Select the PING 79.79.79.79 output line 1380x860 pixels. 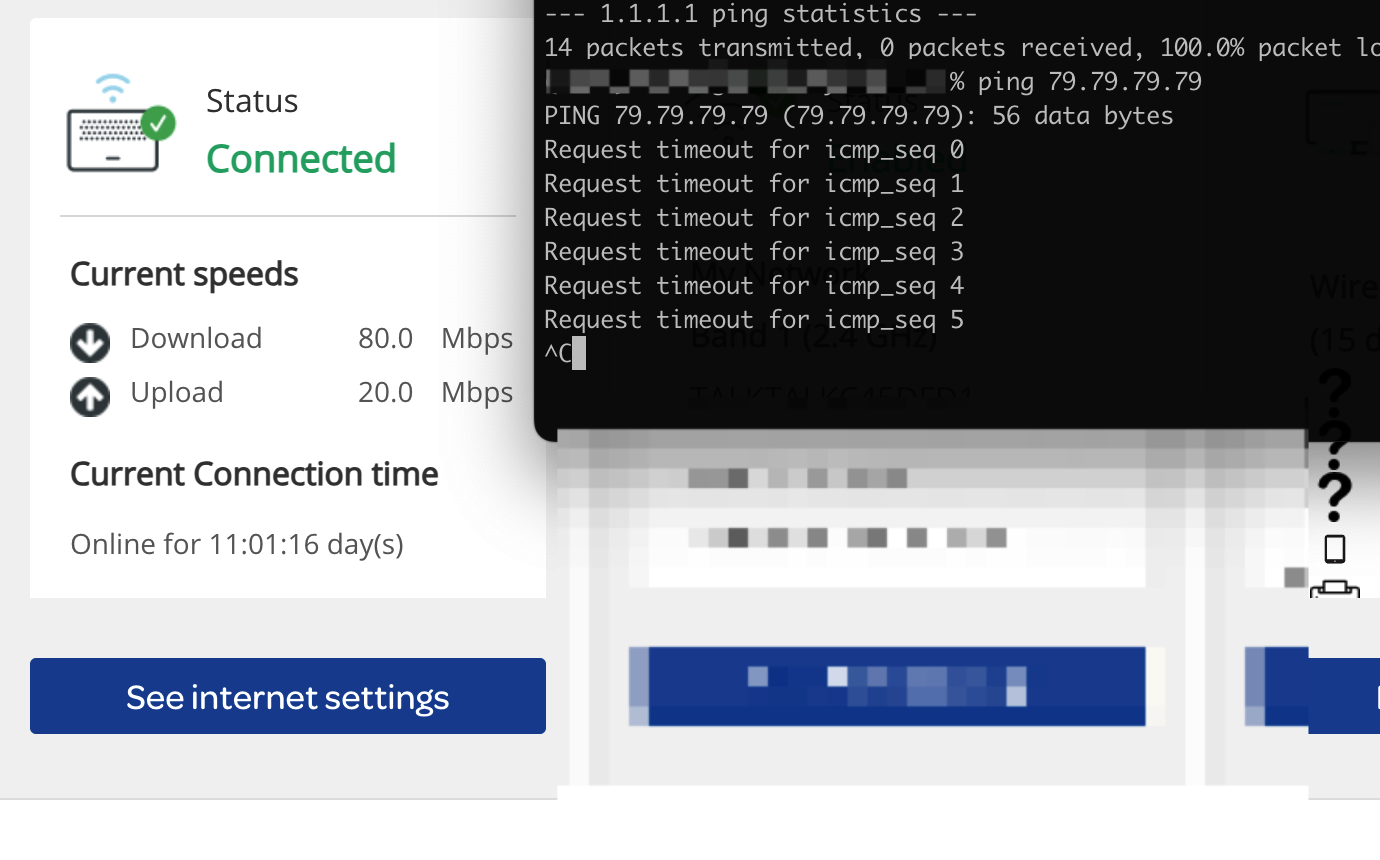click(858, 115)
